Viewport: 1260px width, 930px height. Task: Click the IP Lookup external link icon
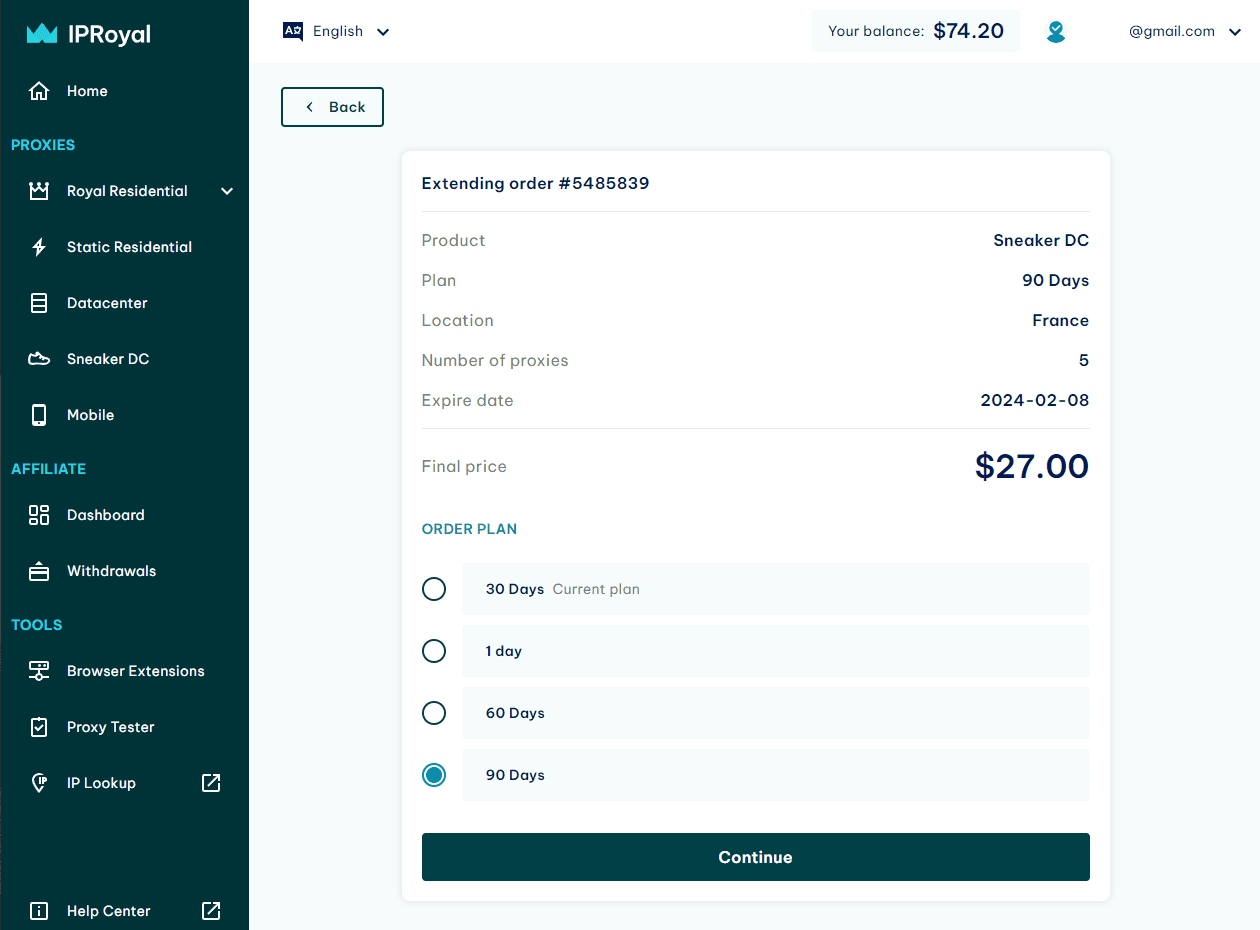pyautogui.click(x=211, y=783)
